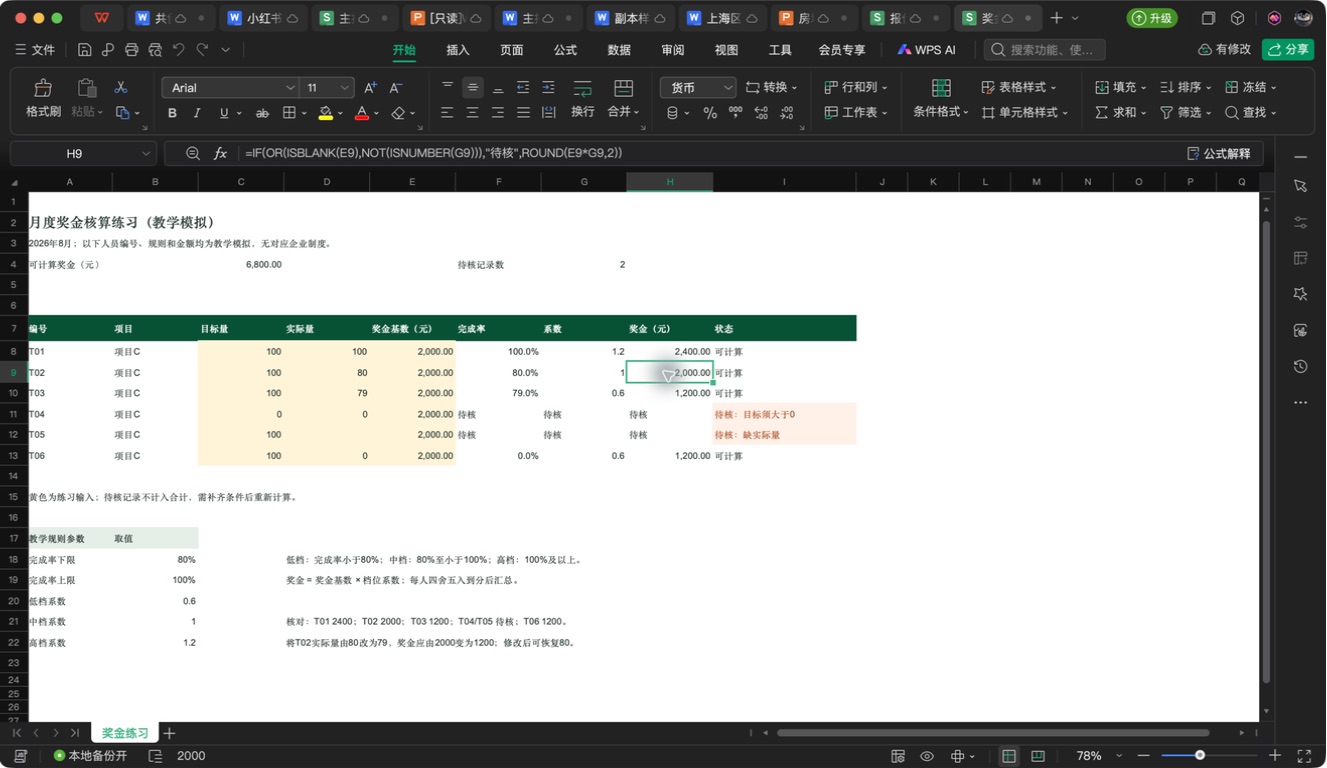Toggle bold formatting

pos(172,113)
